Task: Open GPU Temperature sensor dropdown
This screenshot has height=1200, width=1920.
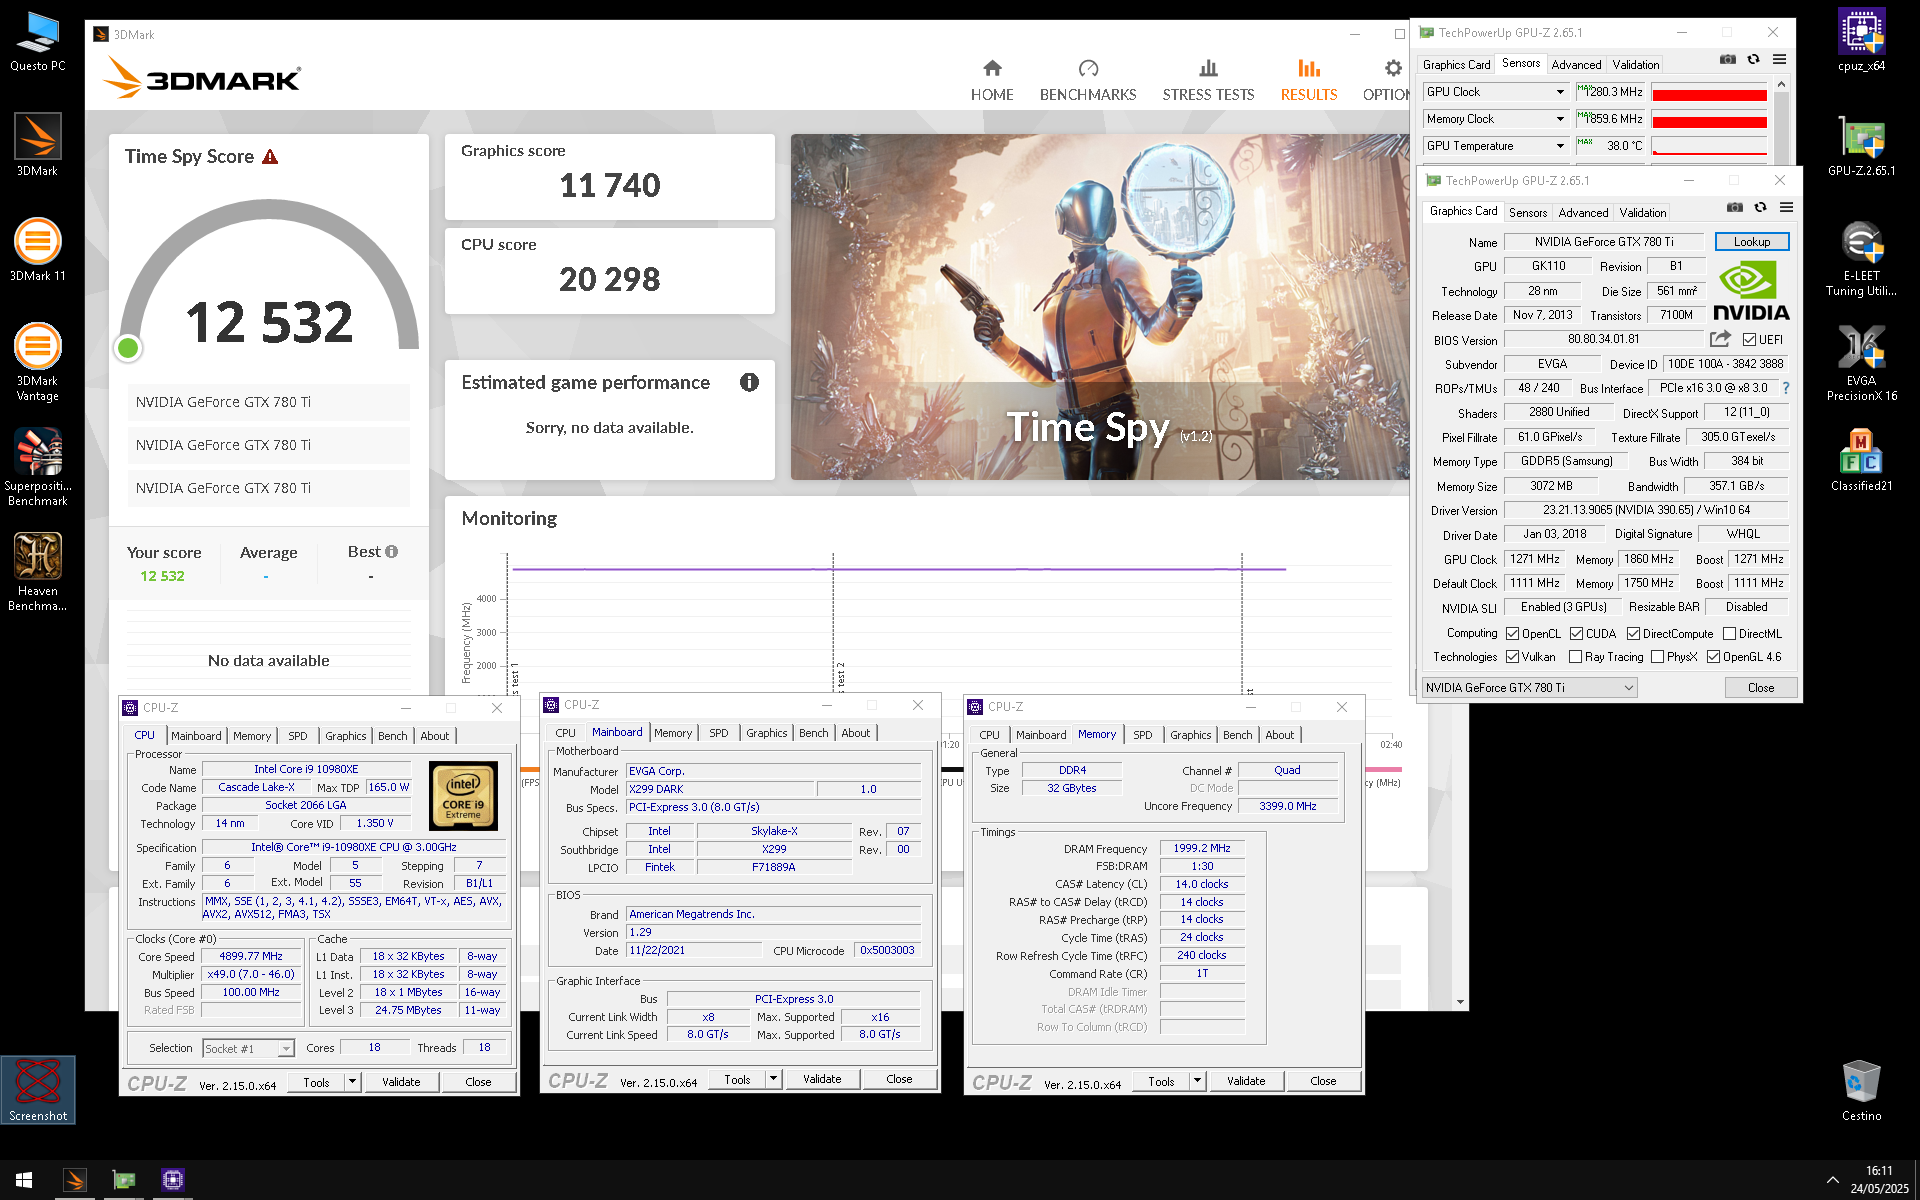Action: (1559, 146)
